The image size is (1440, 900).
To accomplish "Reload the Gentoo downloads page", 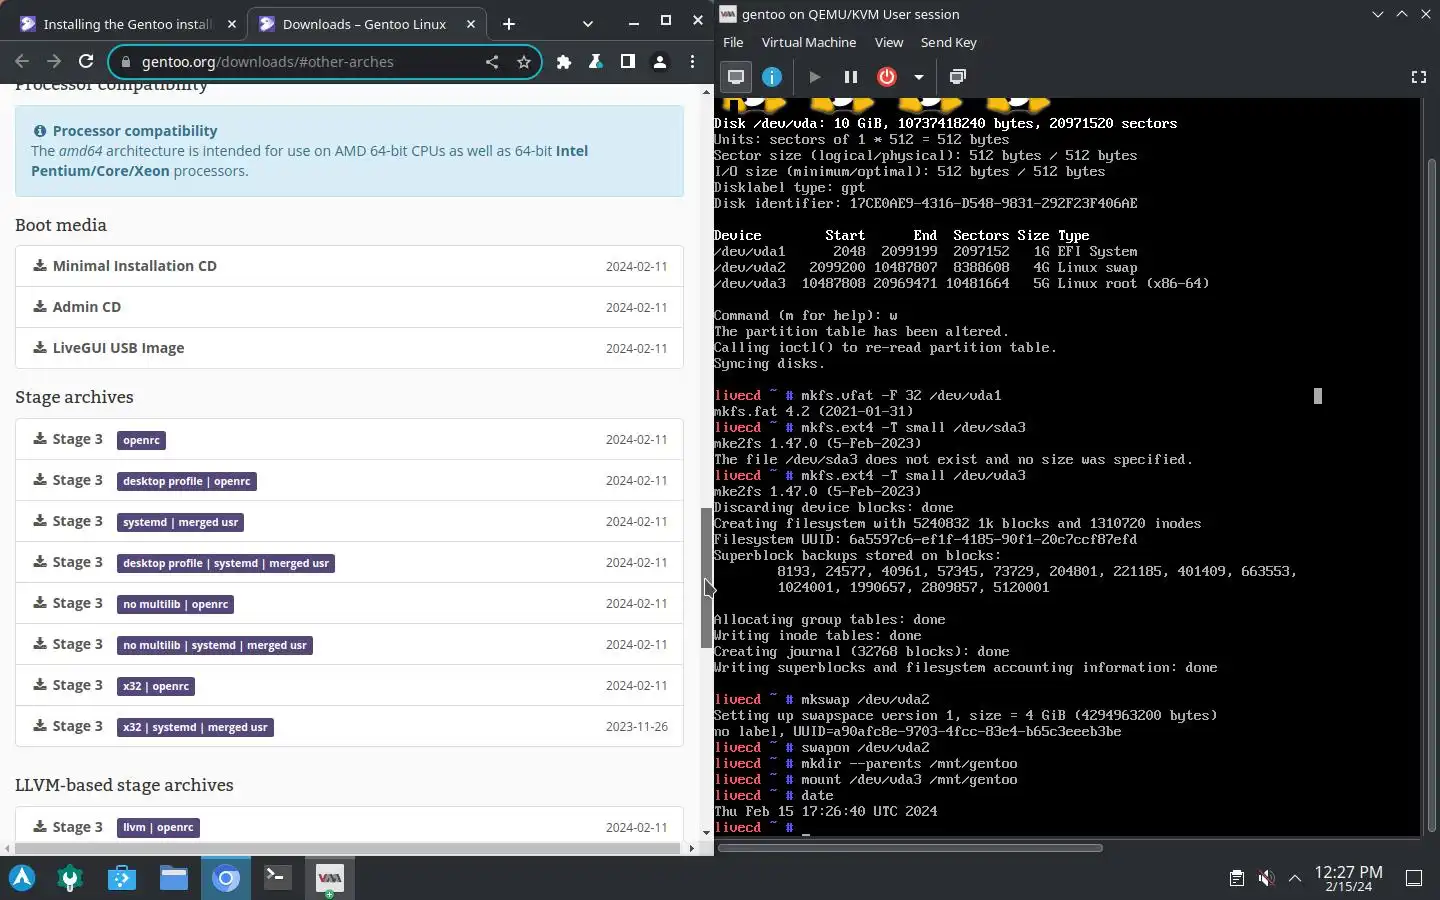I will click(86, 61).
